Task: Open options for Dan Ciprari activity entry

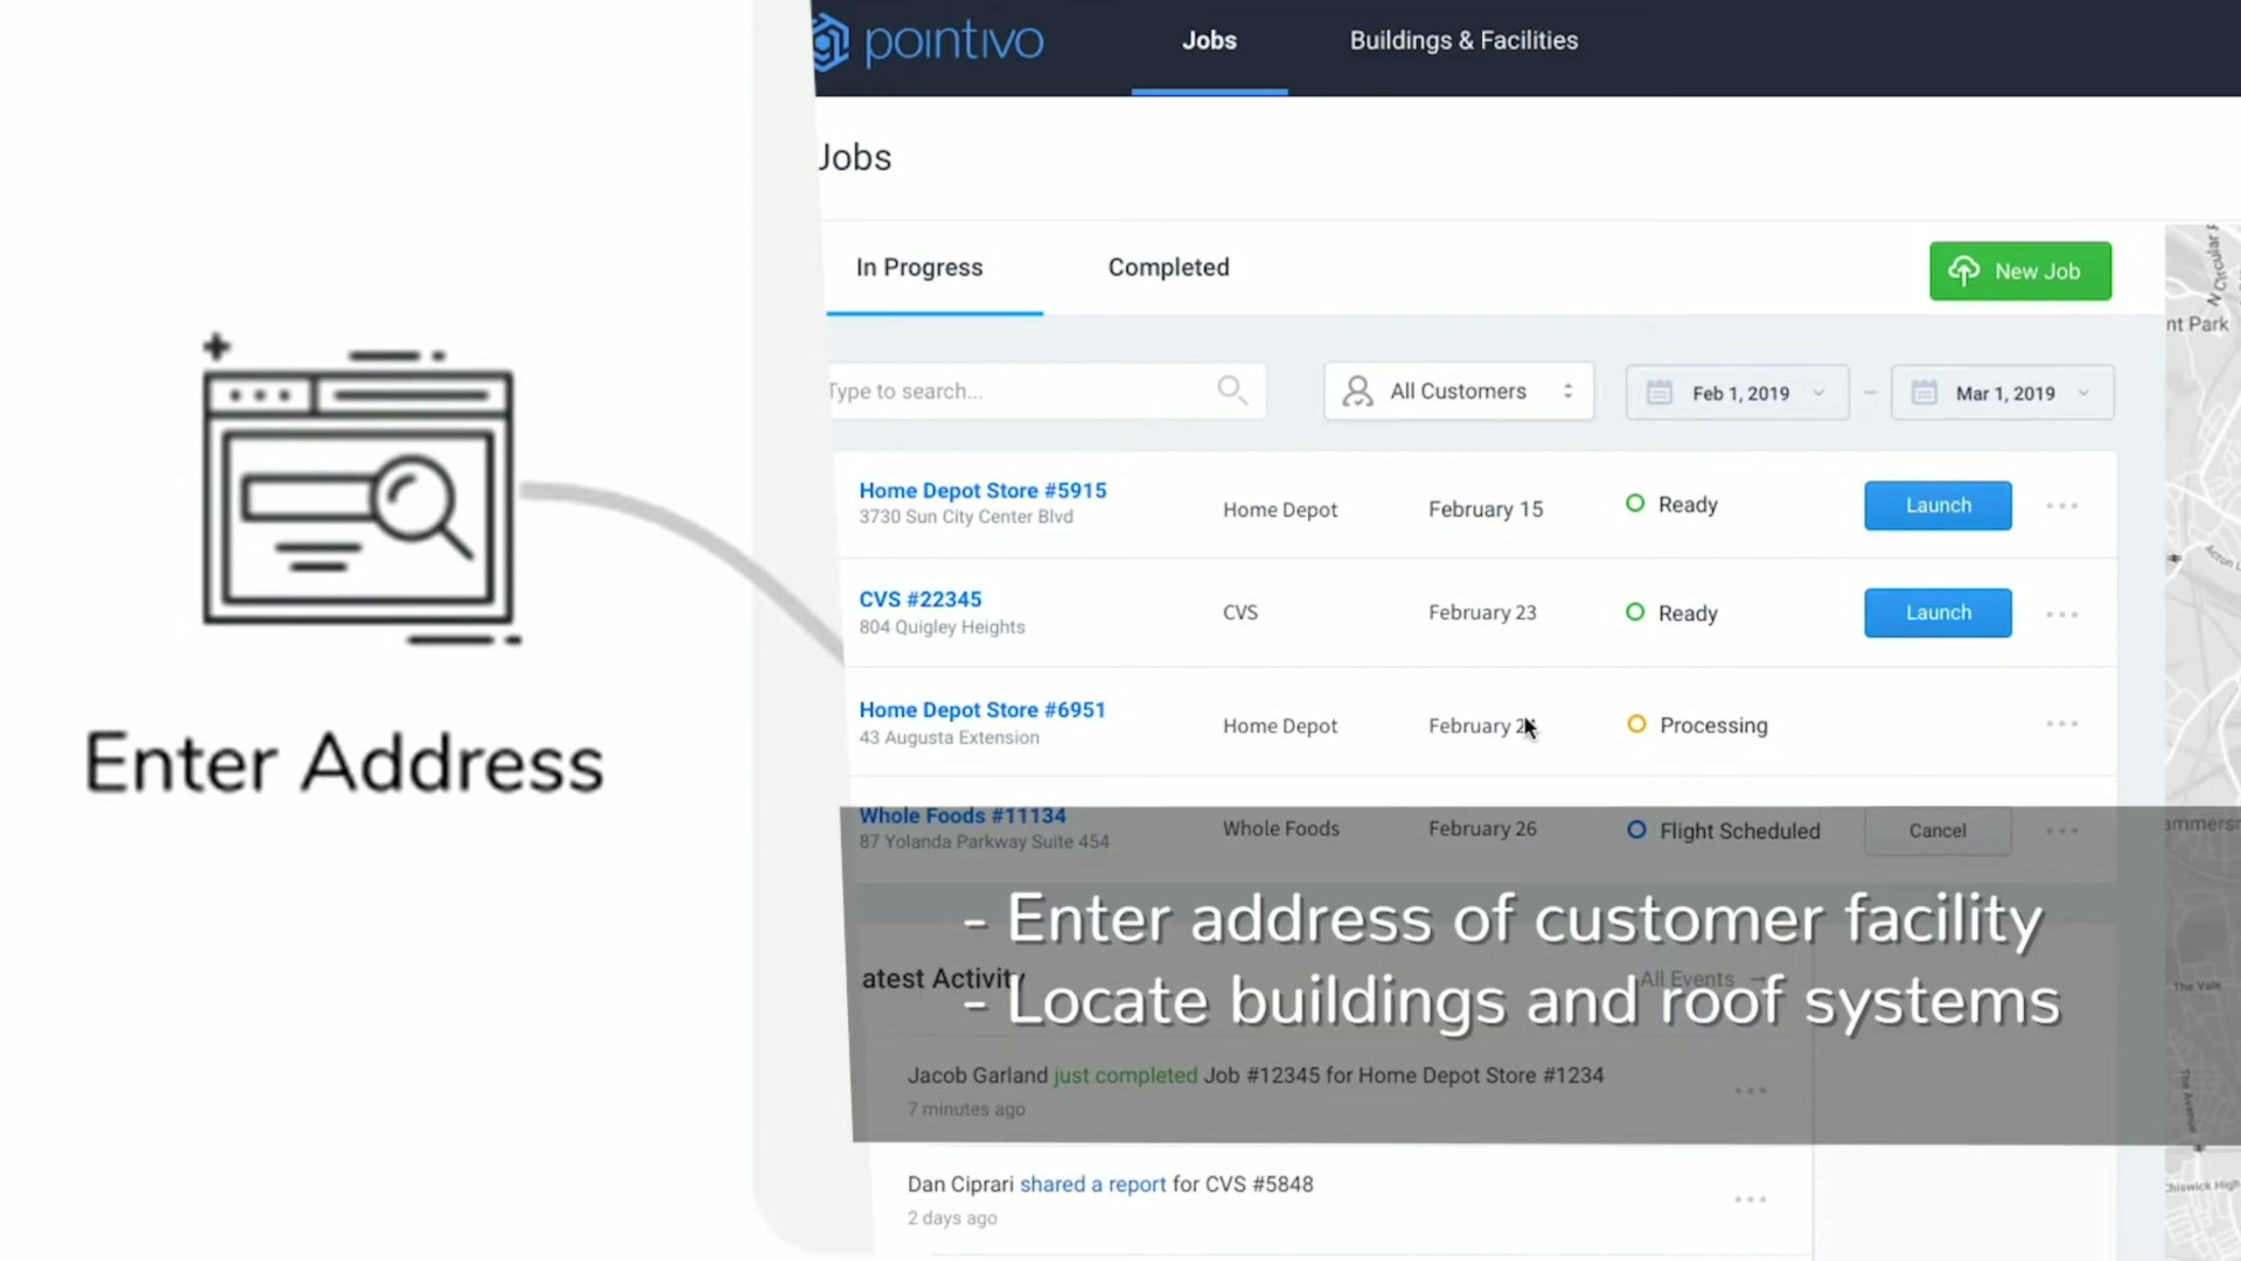Action: (1749, 1199)
